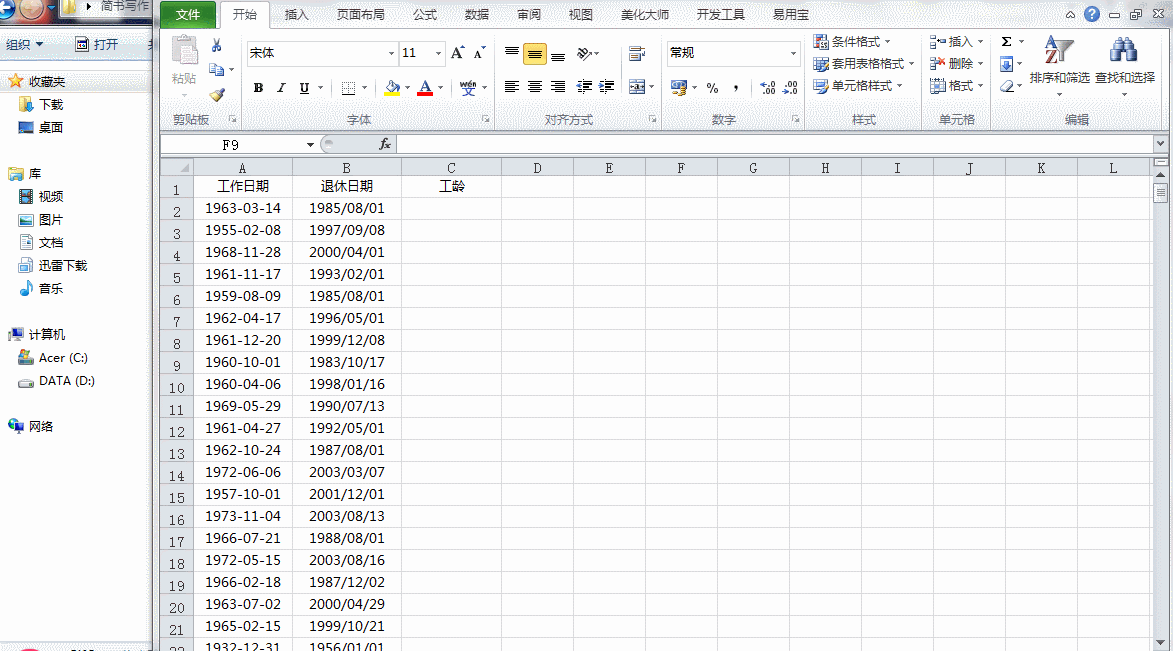Click the increase decimal icon
This screenshot has height=651, width=1173.
768,88
